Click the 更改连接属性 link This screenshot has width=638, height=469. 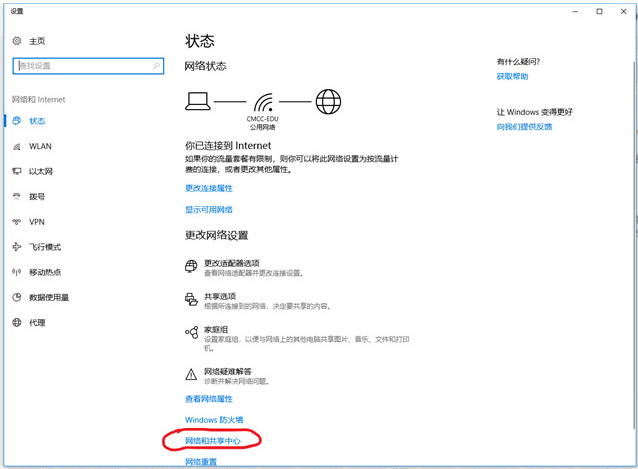209,187
